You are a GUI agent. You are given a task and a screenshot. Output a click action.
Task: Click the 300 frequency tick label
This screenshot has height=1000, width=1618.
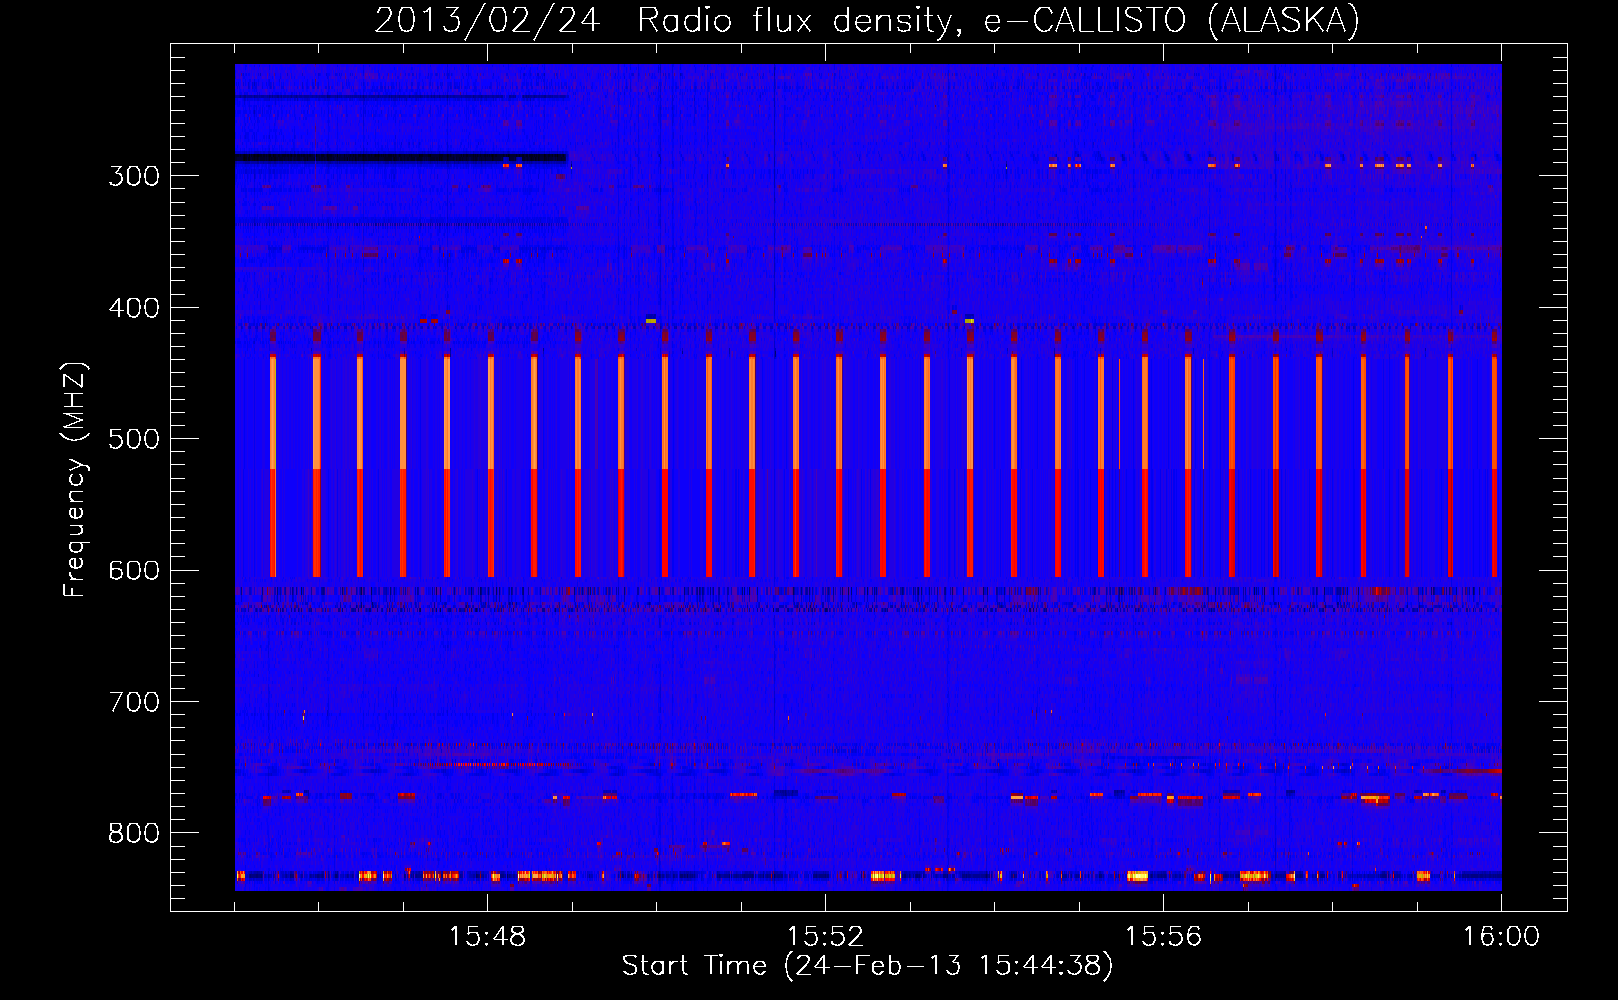134,176
